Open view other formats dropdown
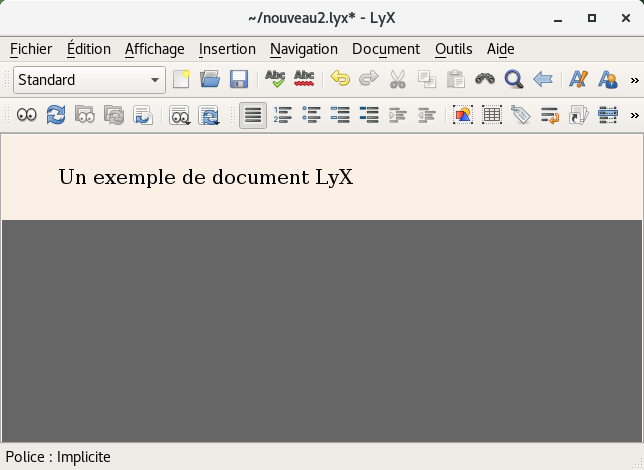 pos(179,115)
